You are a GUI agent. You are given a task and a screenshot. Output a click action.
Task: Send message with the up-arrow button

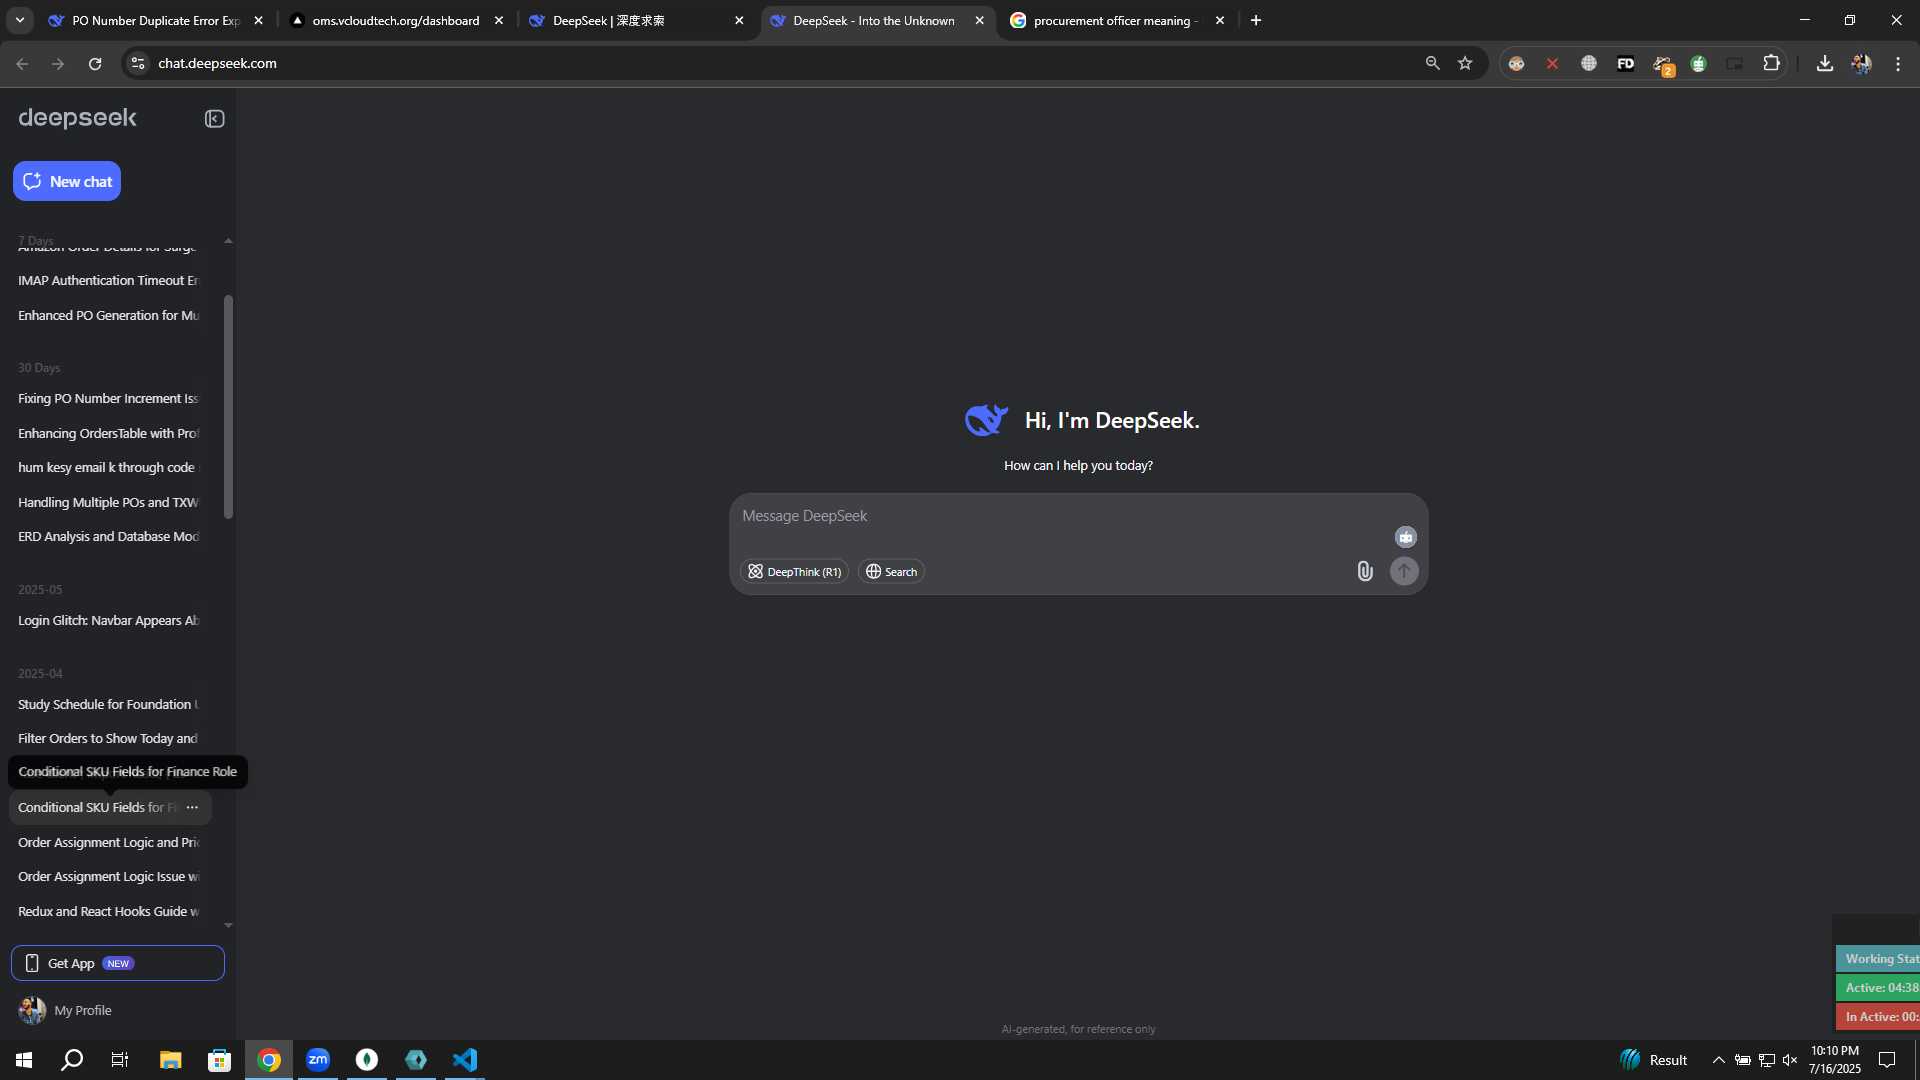pos(1404,571)
